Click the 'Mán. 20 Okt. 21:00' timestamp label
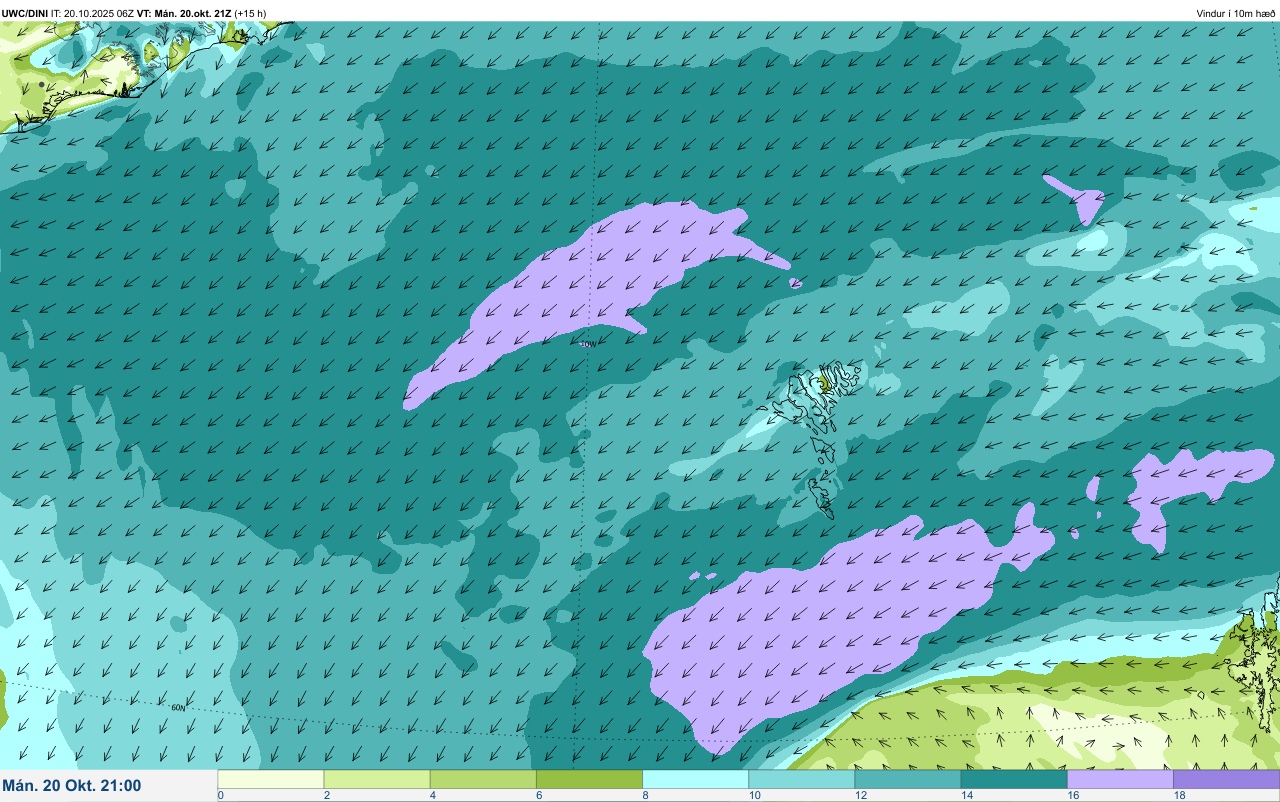 [x=72, y=786]
